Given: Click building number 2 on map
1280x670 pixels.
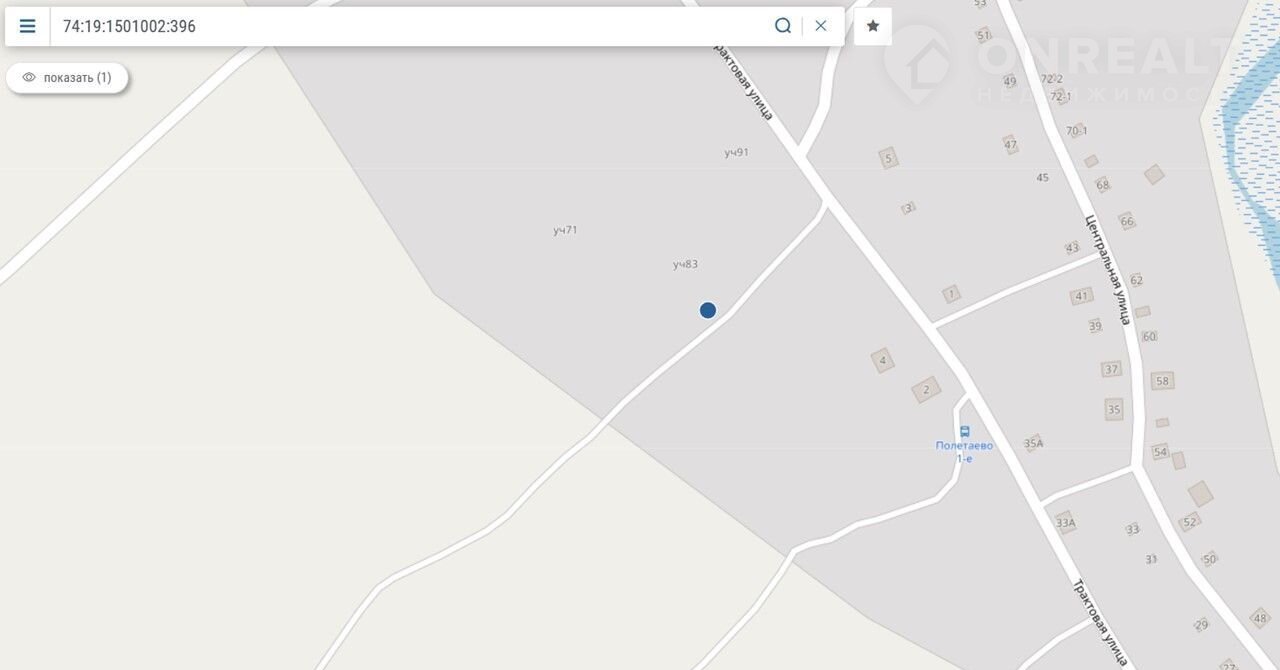Looking at the screenshot, I should click(927, 390).
